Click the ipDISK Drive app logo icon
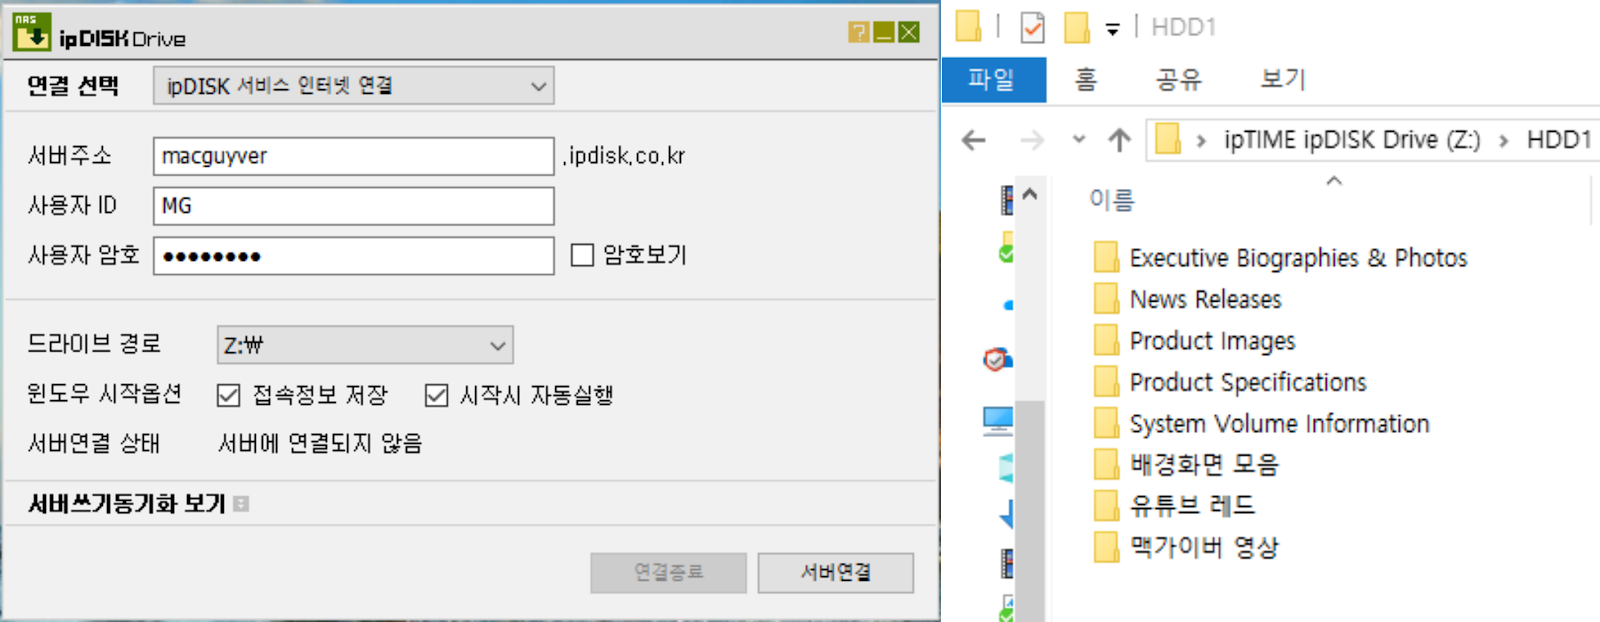 click(x=32, y=31)
